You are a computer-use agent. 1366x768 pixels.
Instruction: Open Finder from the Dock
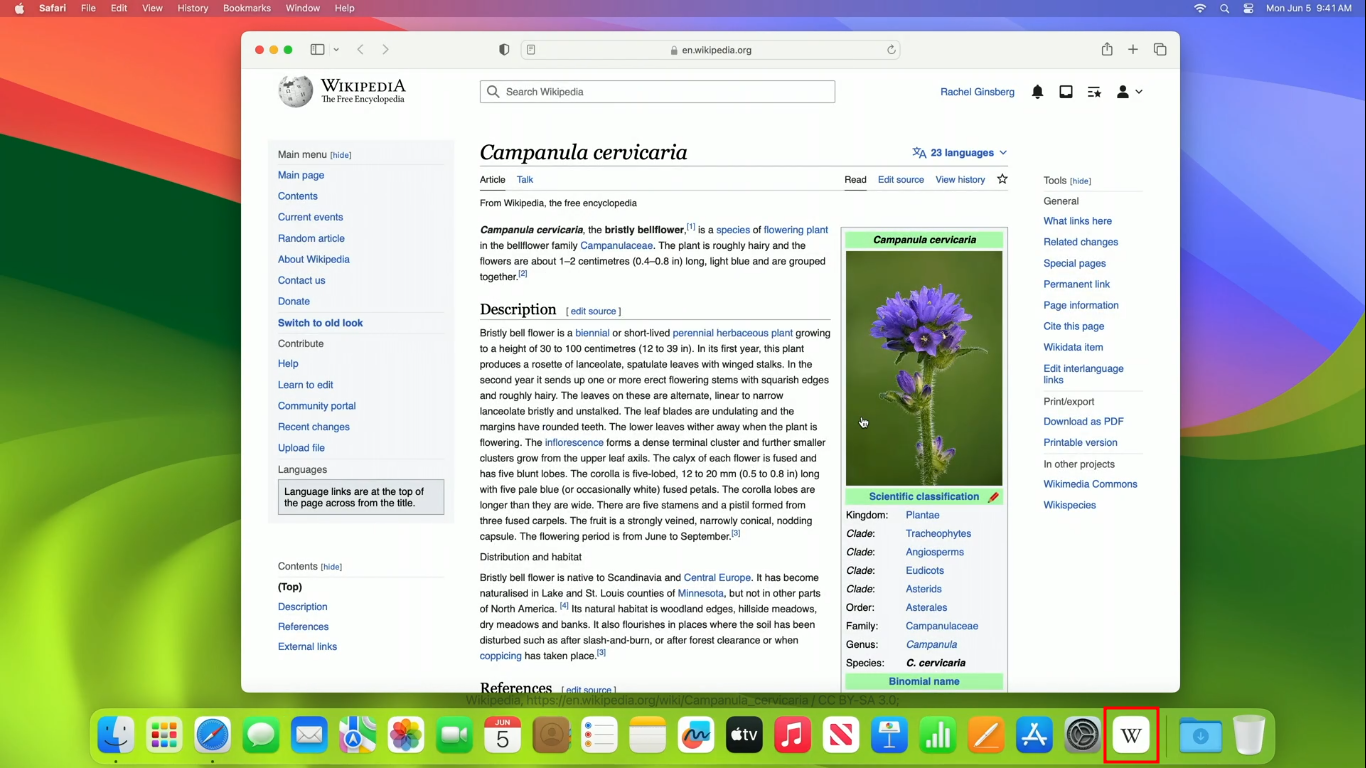116,736
